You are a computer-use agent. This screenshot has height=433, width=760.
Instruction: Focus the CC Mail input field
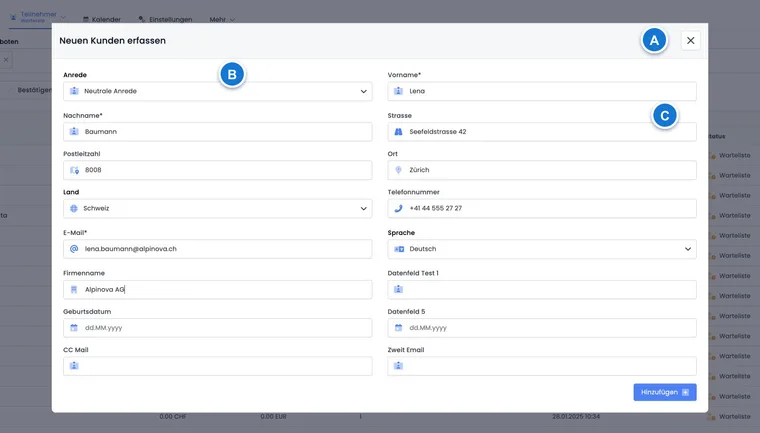click(218, 366)
